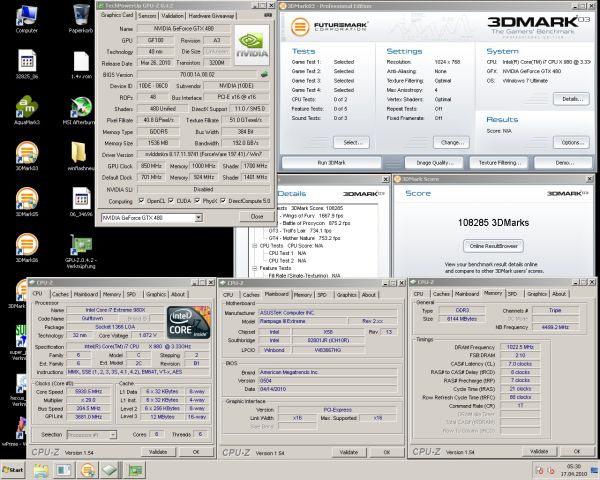Open SPD tab in CPU-Z window showing Mainboard
This screenshot has height=480, width=600.
click(x=322, y=294)
